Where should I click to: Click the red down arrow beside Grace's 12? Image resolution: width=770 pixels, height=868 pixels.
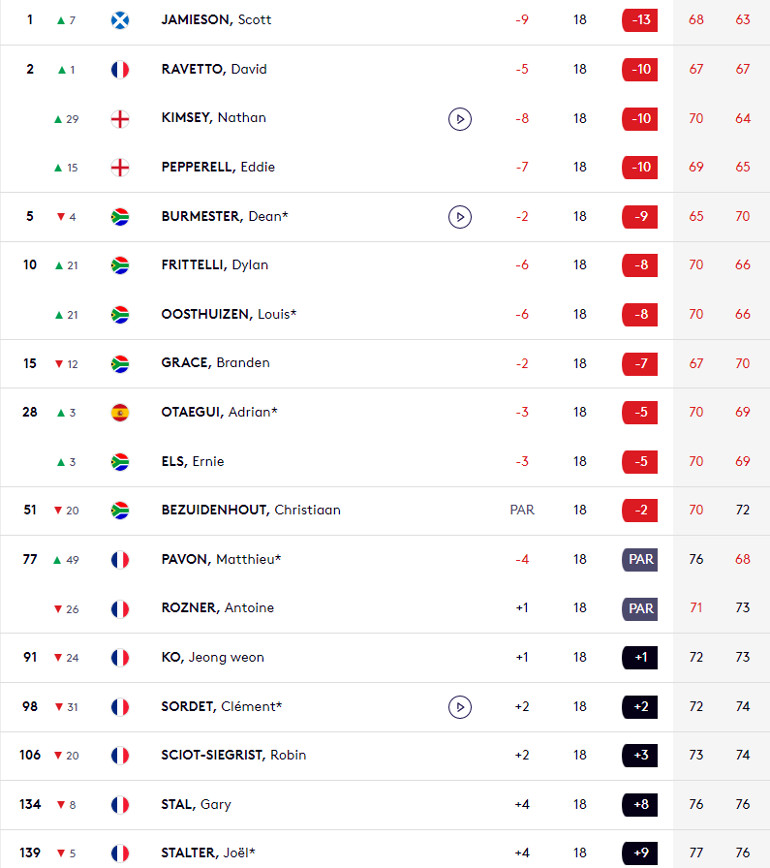coord(59,364)
